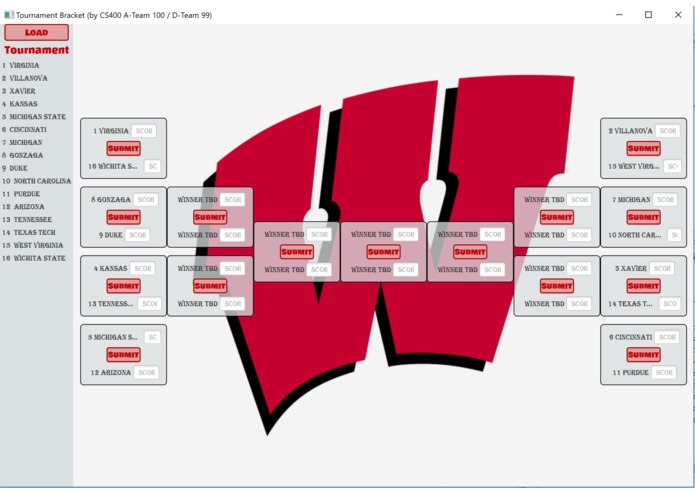Focus the score field for 8 Gonzaga
This screenshot has height=494, width=695.
pos(146,199)
